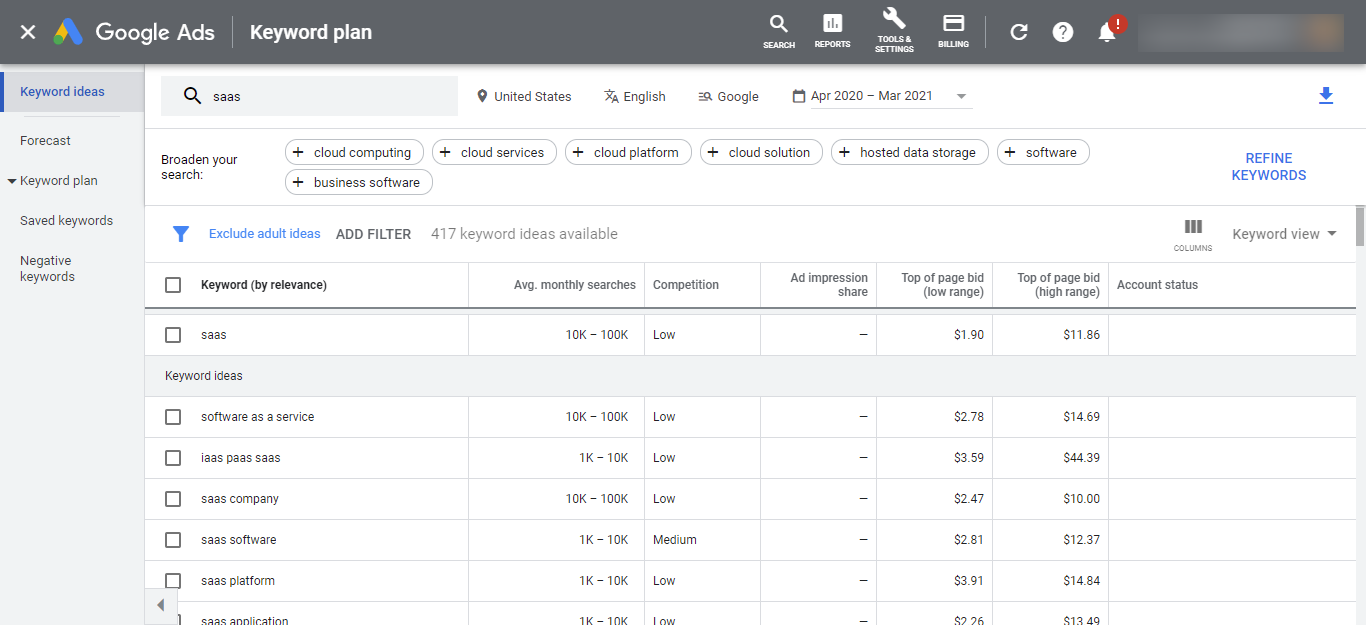Click the ADD FILTER button

tap(373, 234)
